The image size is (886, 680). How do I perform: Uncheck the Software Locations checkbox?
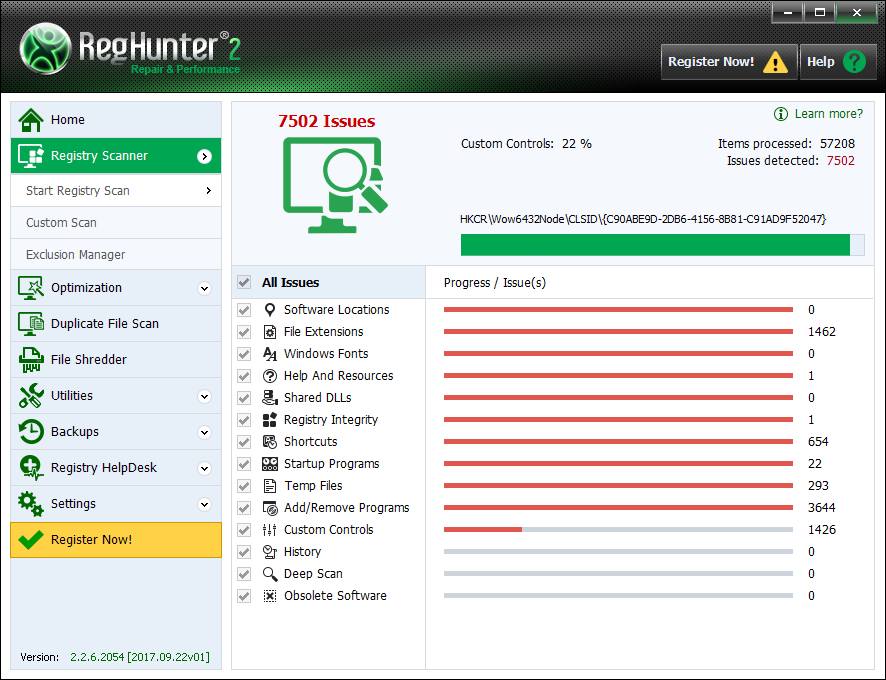click(244, 310)
